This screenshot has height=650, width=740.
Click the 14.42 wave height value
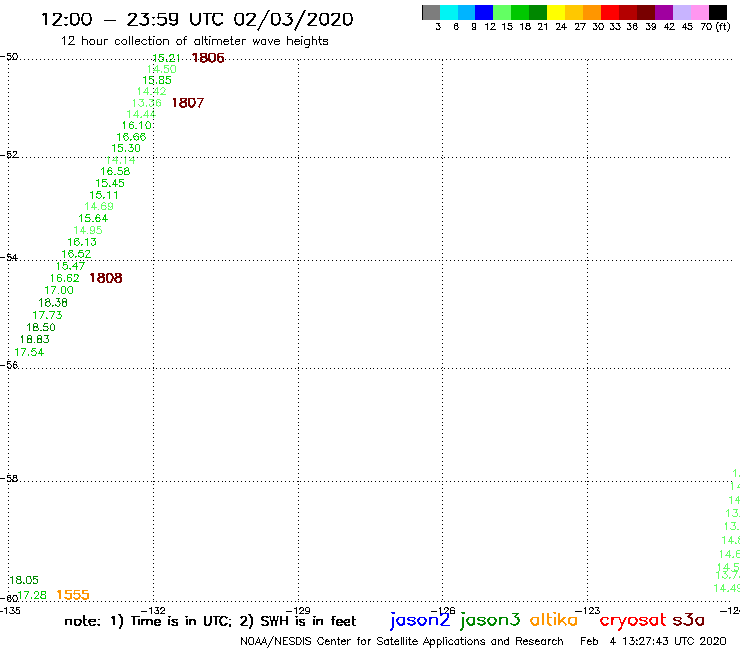pos(151,91)
